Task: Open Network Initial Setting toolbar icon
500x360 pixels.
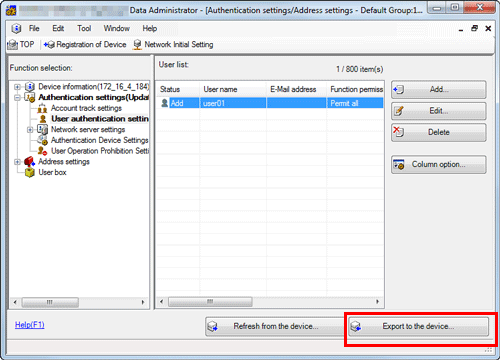Action: click(137, 45)
